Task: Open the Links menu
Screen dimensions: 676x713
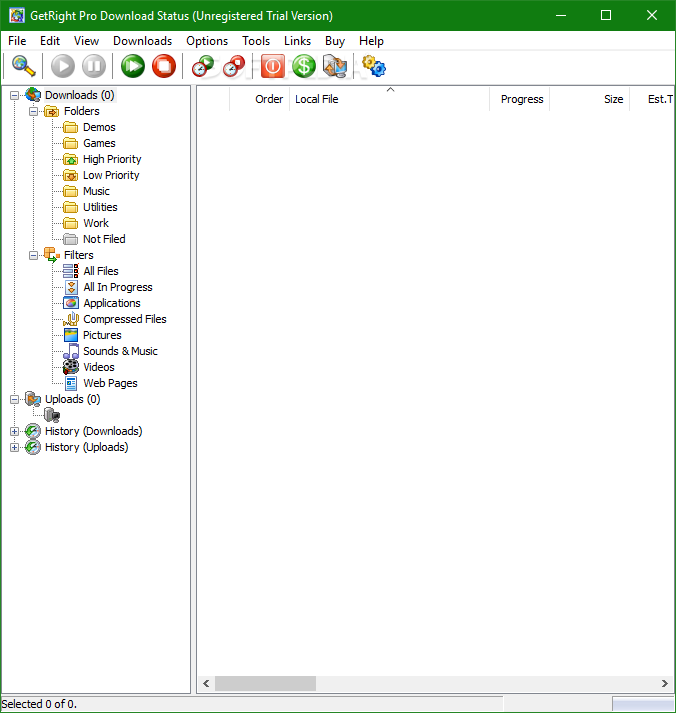Action: click(x=297, y=41)
